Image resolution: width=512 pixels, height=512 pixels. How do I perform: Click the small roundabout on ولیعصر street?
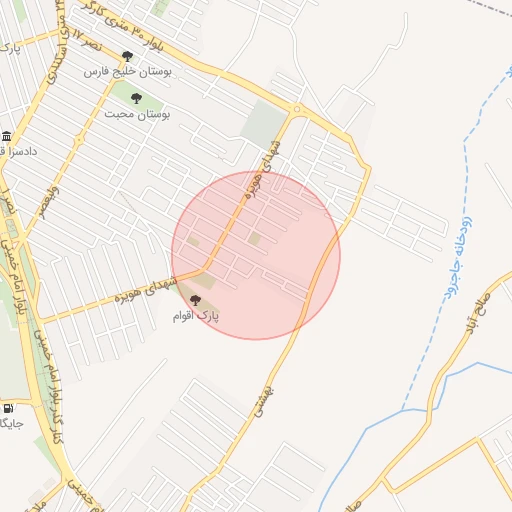click(x=79, y=140)
